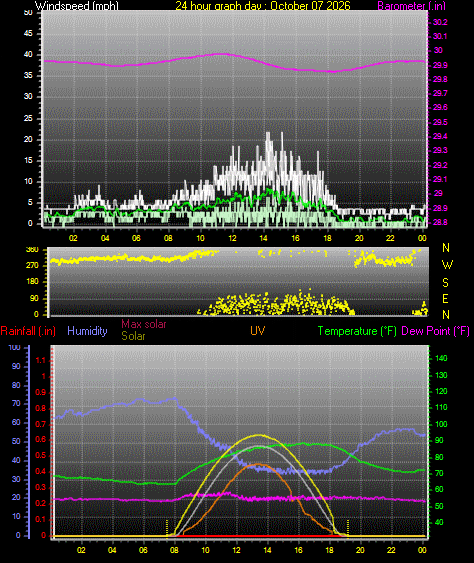Click the 120 temperature scale value
Viewport: 474px width, 563px height.
tap(441, 391)
